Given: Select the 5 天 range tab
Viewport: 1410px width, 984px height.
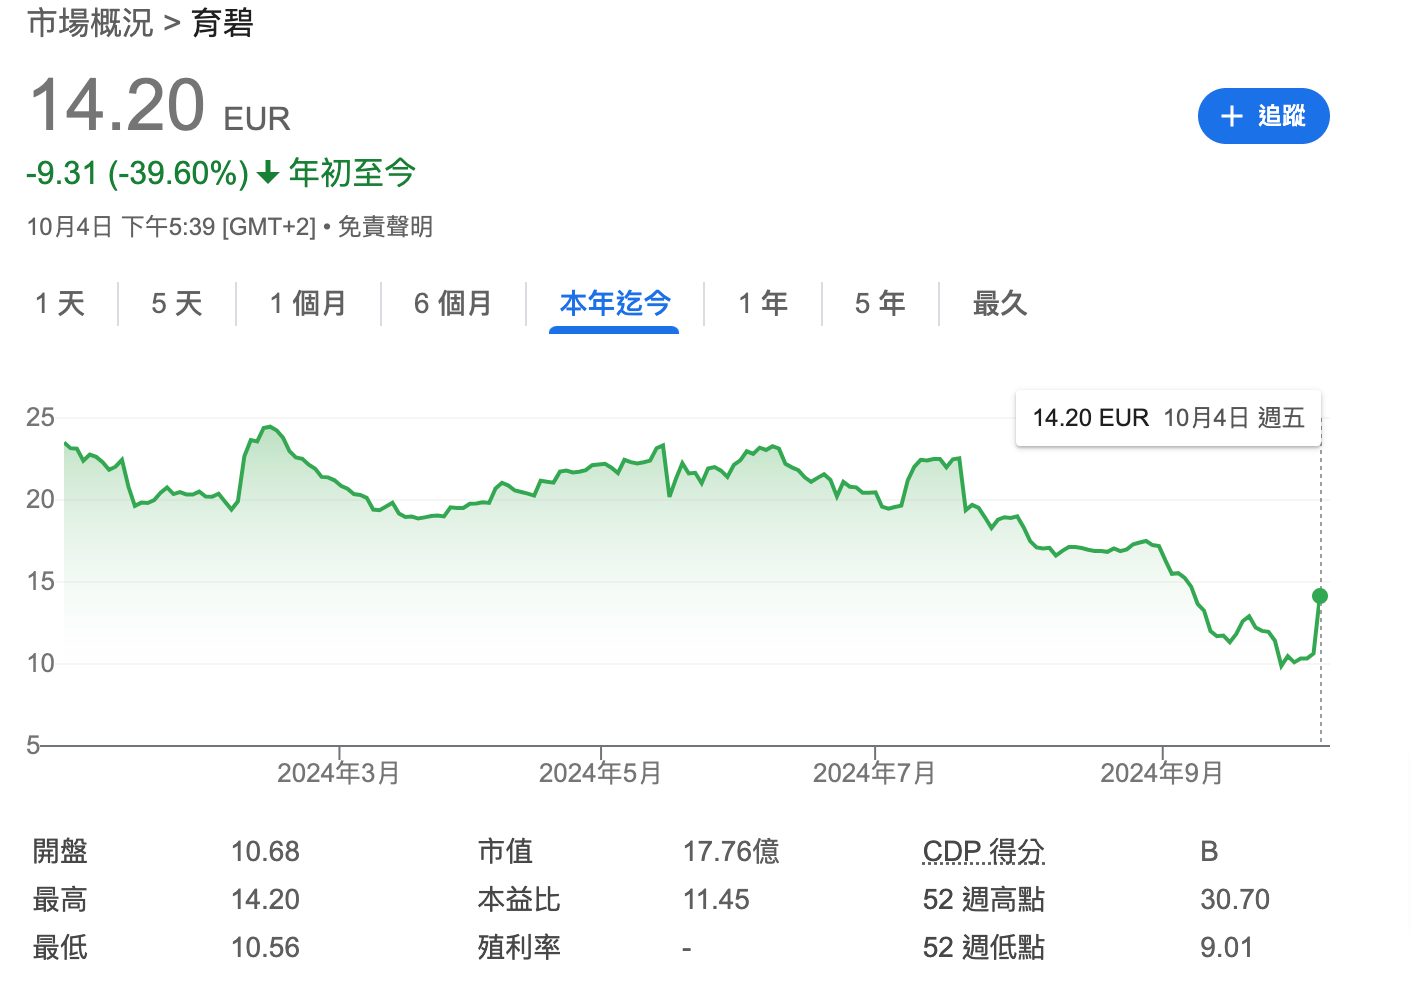Looking at the screenshot, I should click(x=177, y=303).
